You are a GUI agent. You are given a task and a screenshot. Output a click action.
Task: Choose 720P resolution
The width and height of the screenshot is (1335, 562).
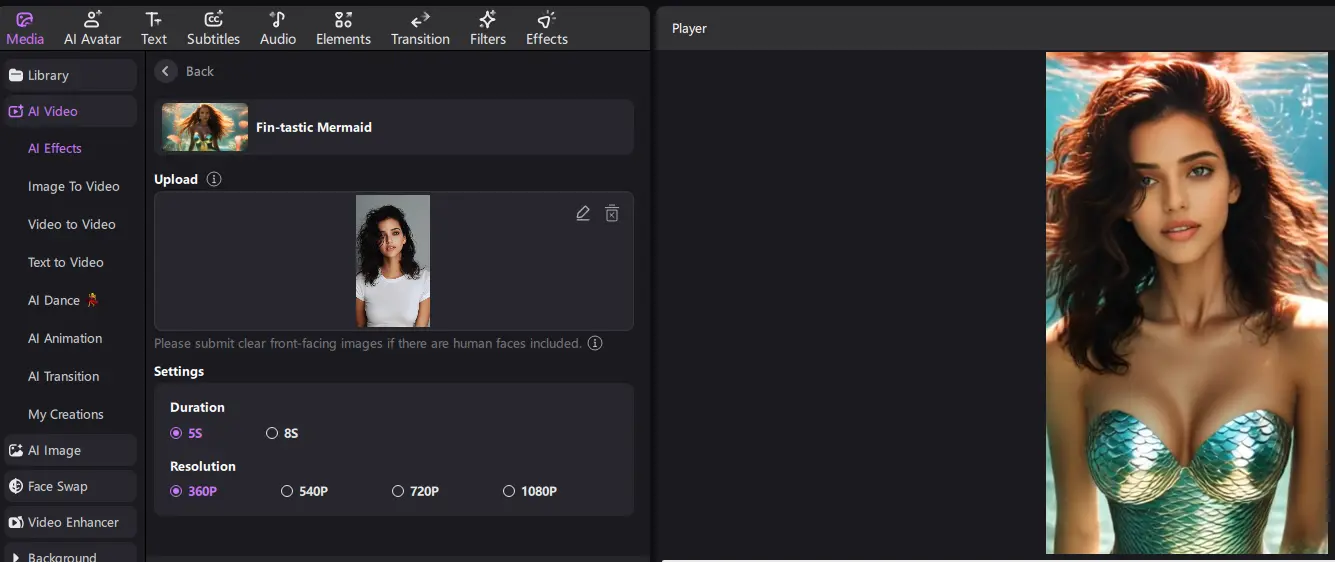(398, 491)
